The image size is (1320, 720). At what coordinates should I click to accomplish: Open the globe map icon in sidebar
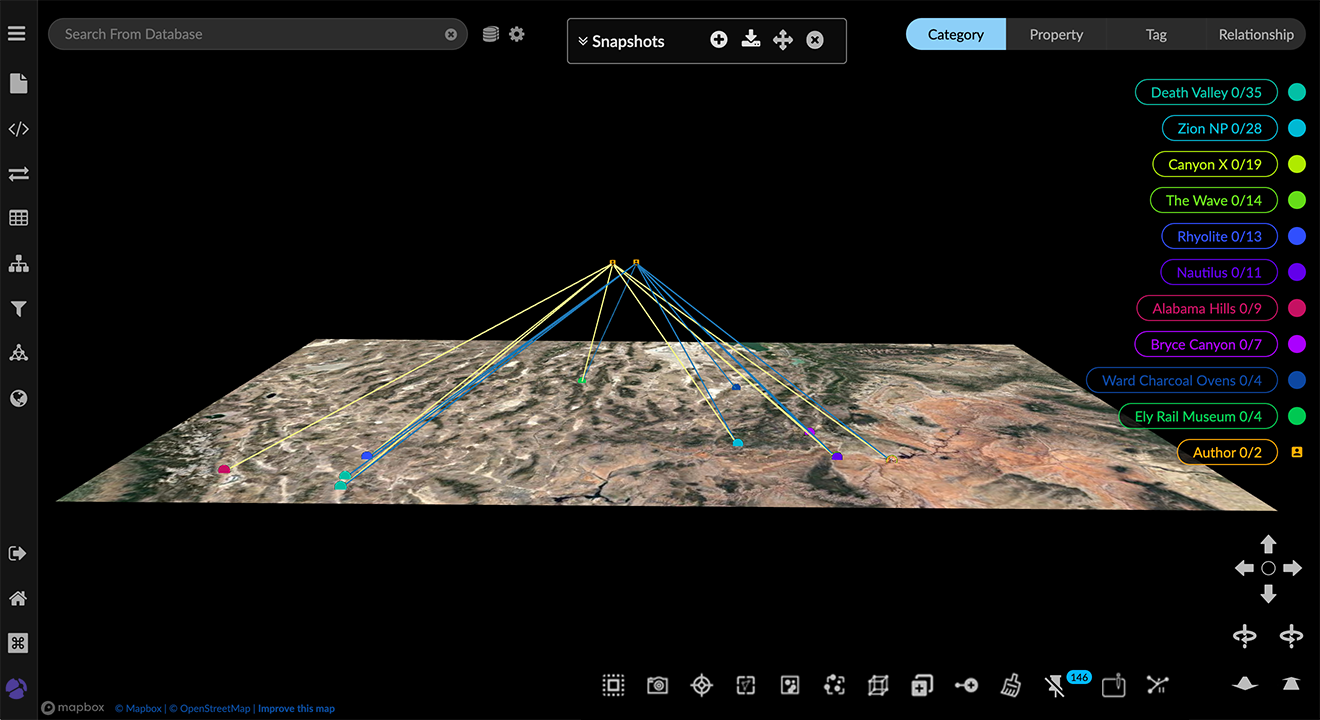click(x=18, y=398)
